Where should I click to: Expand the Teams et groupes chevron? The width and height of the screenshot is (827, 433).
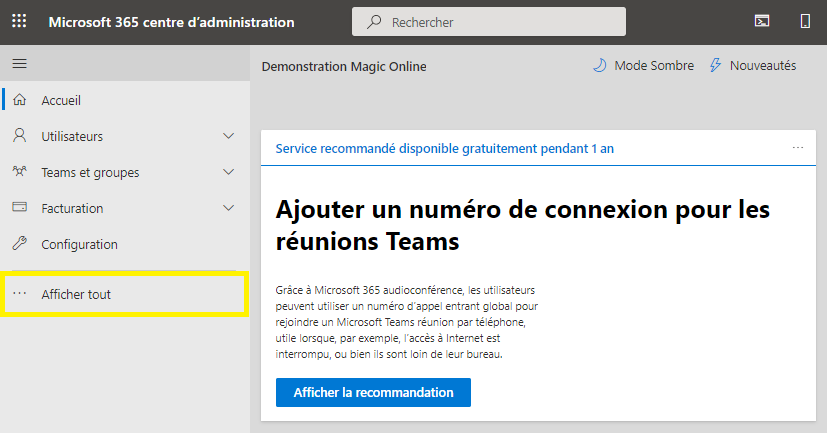click(228, 172)
